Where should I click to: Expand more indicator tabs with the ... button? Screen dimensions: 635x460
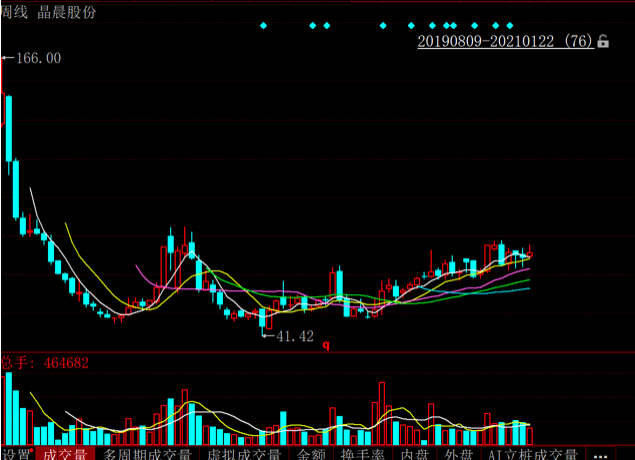[600, 455]
